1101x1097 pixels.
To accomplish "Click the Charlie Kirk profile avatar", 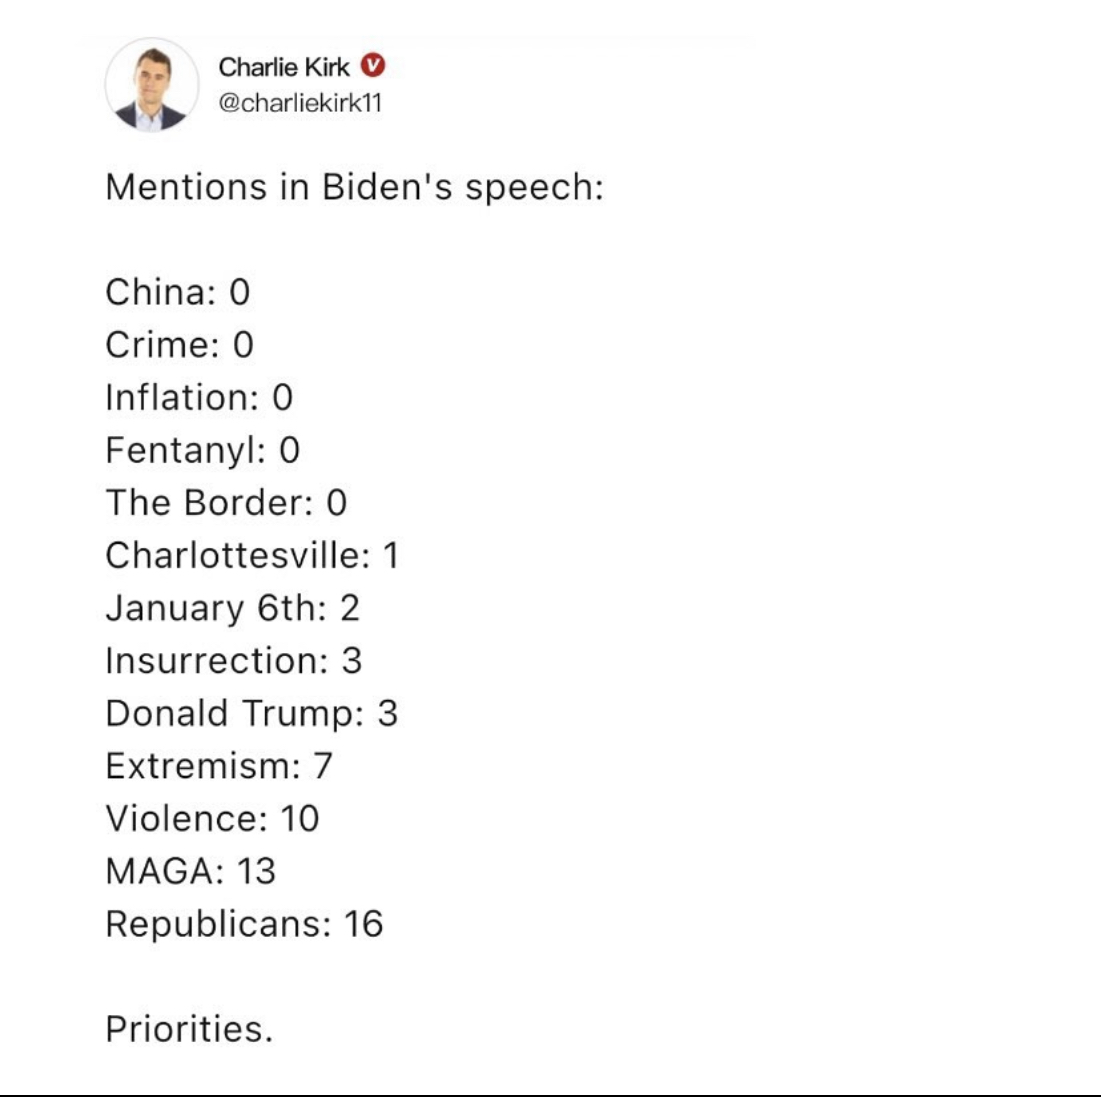I will click(x=152, y=85).
